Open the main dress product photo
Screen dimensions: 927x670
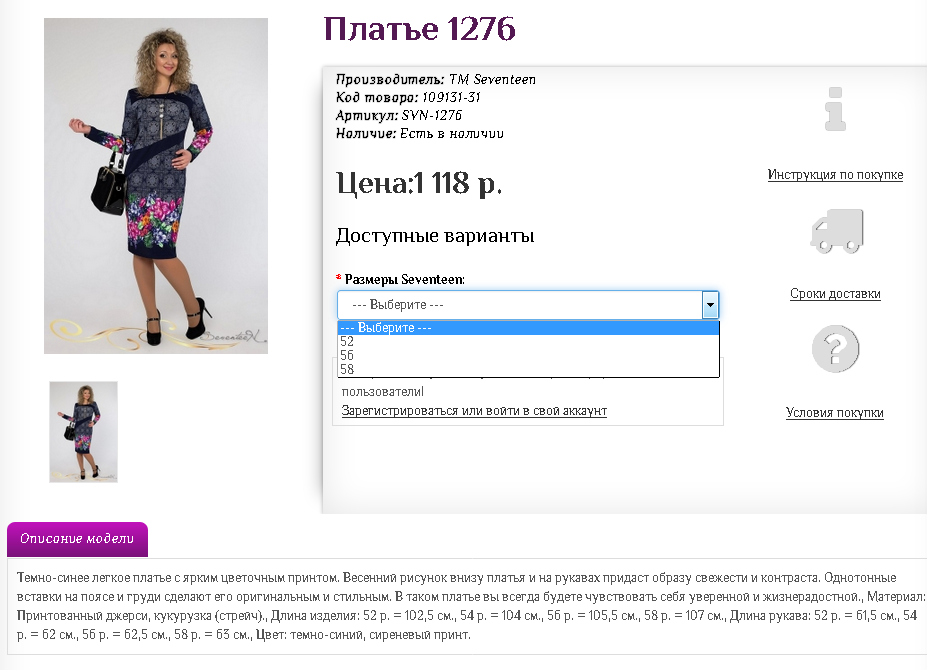click(156, 186)
